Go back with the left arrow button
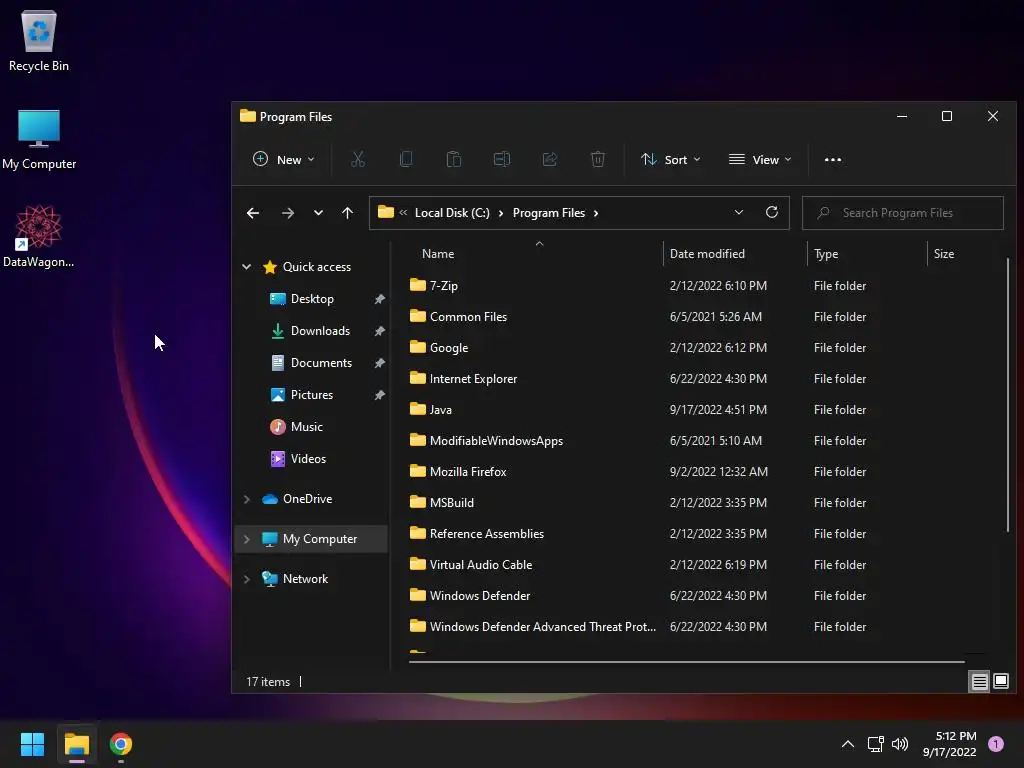Viewport: 1024px width, 768px height. [253, 213]
